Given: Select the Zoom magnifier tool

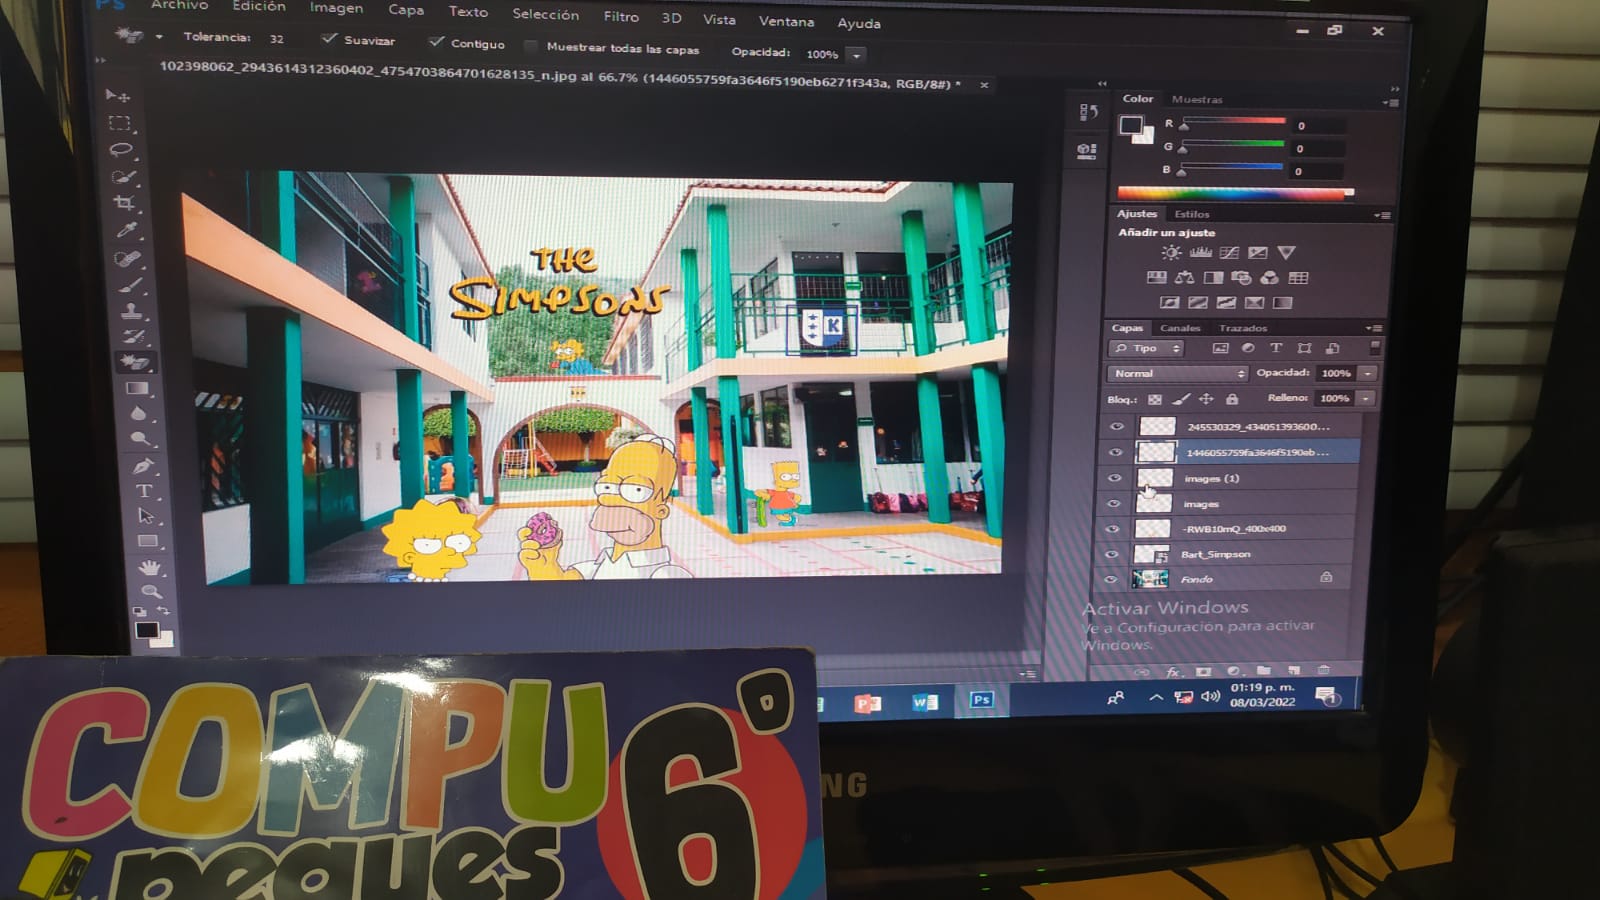Looking at the screenshot, I should click(151, 591).
